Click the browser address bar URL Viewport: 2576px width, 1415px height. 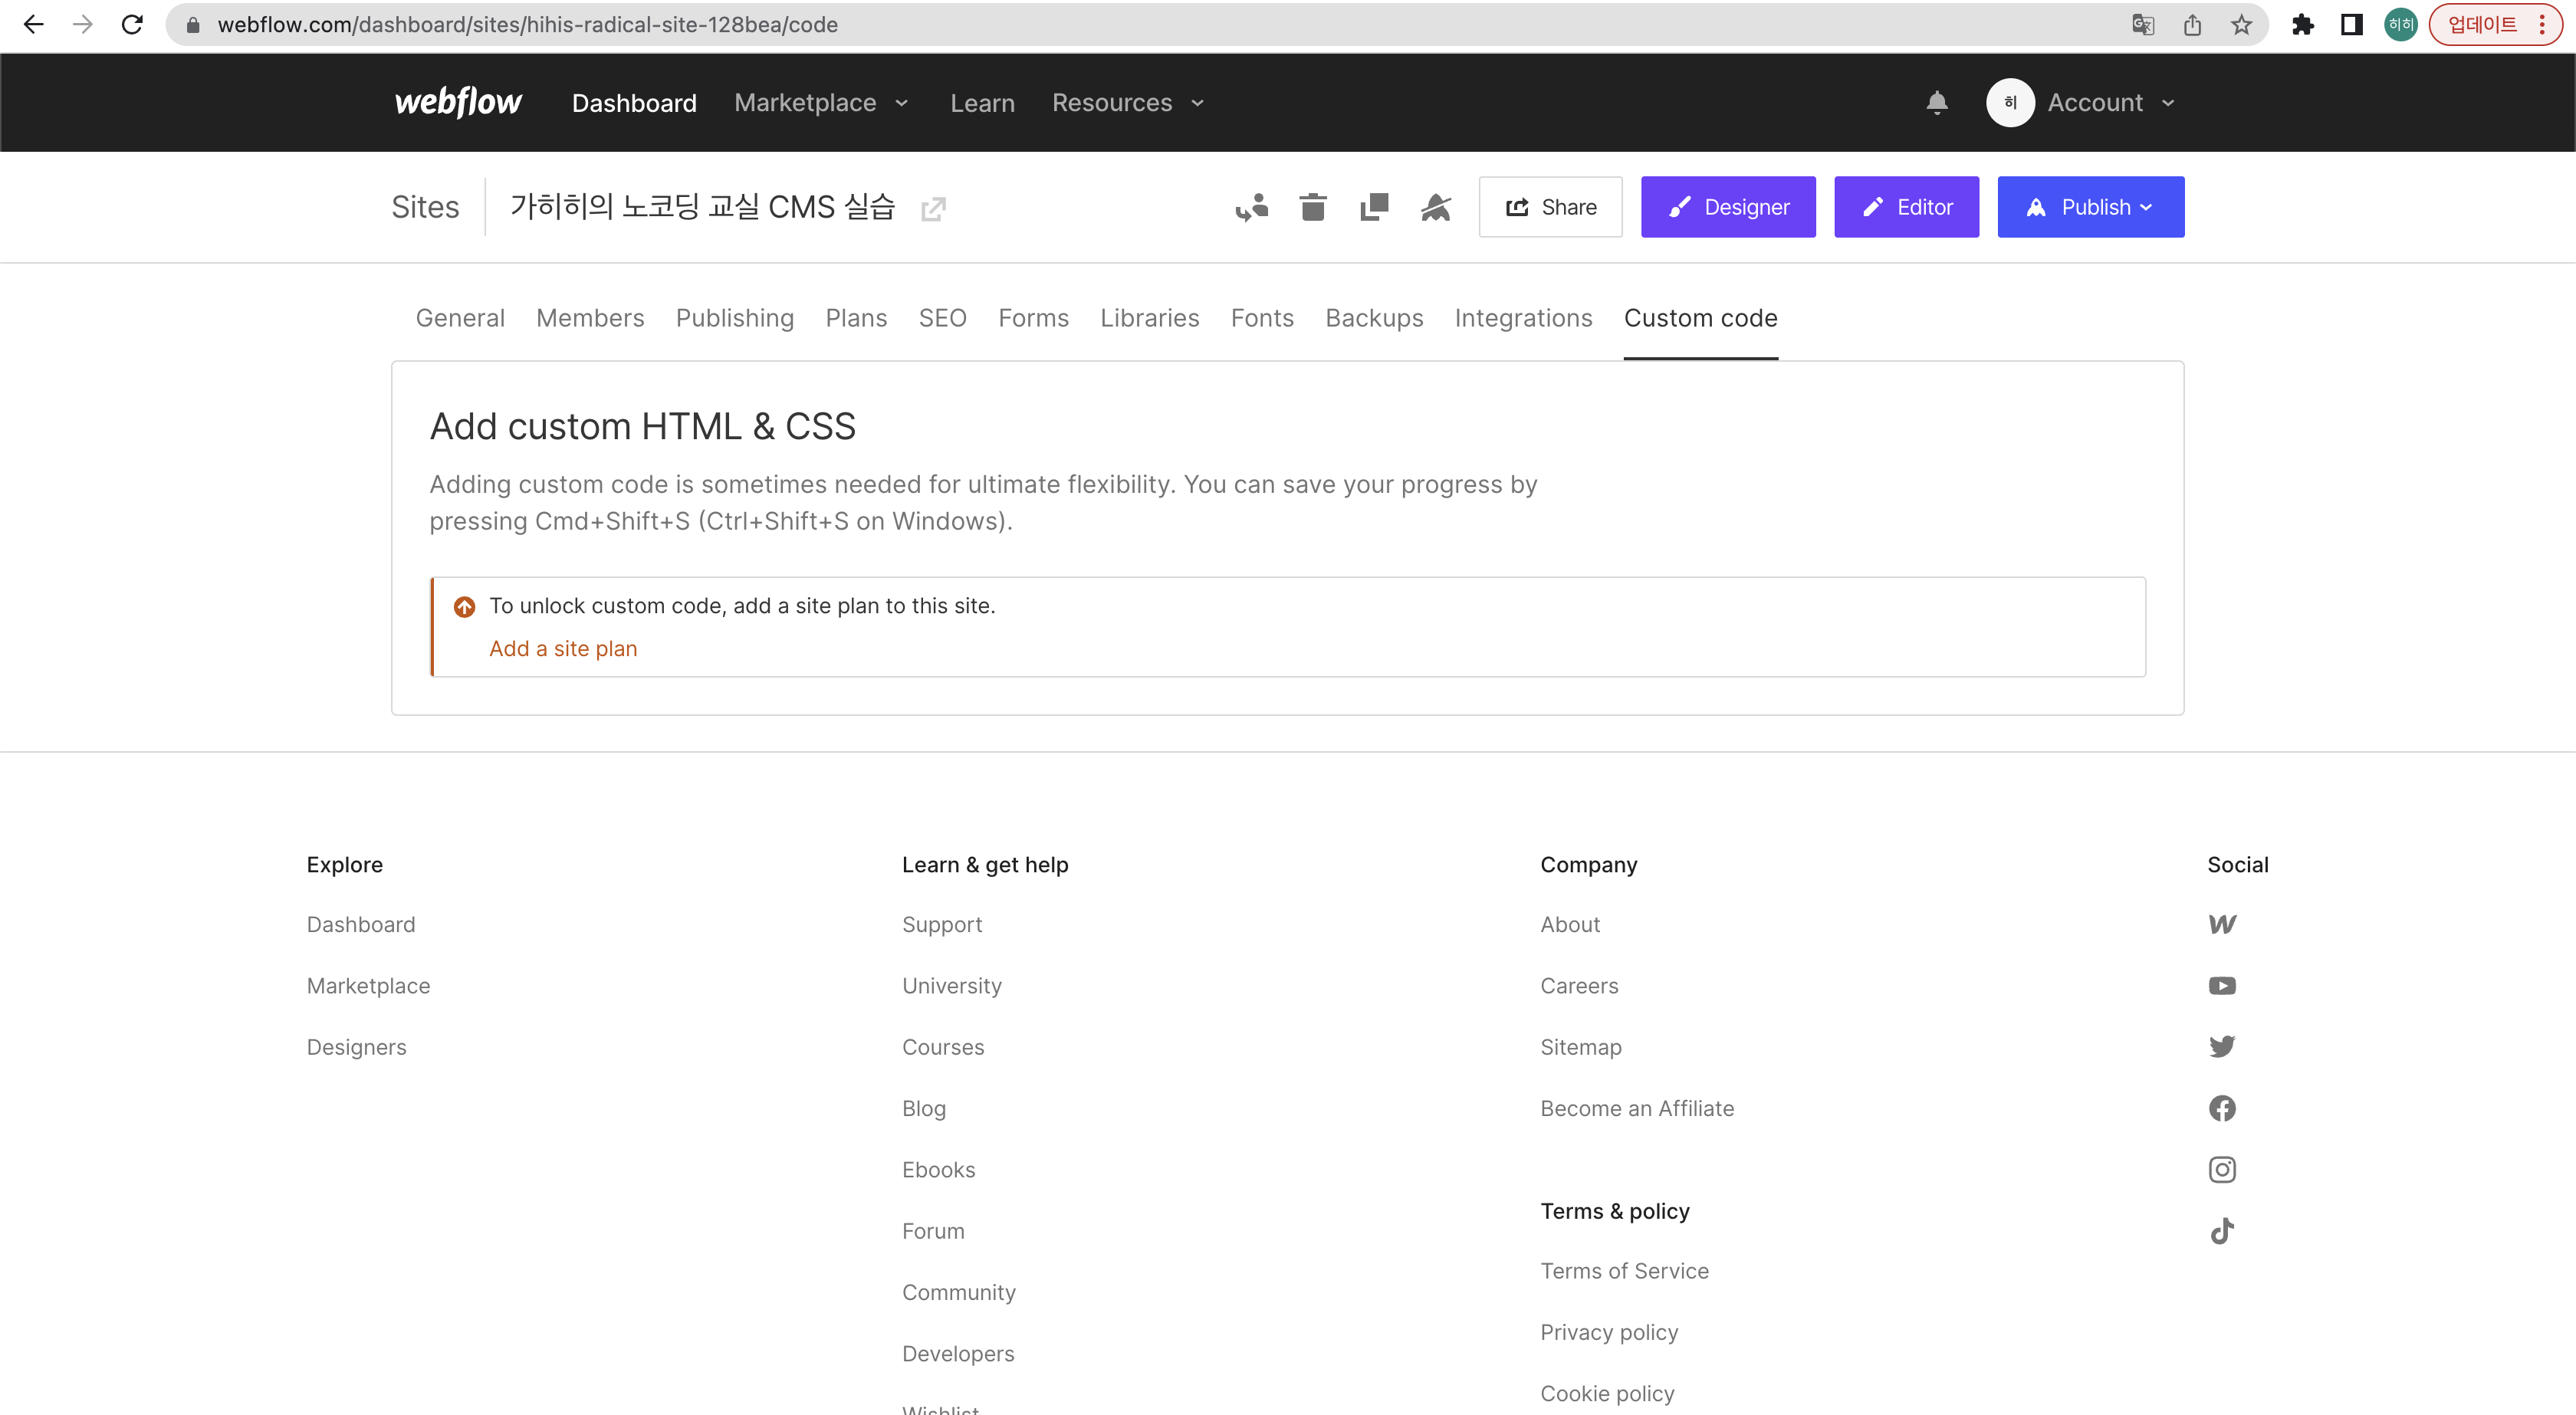pos(527,24)
